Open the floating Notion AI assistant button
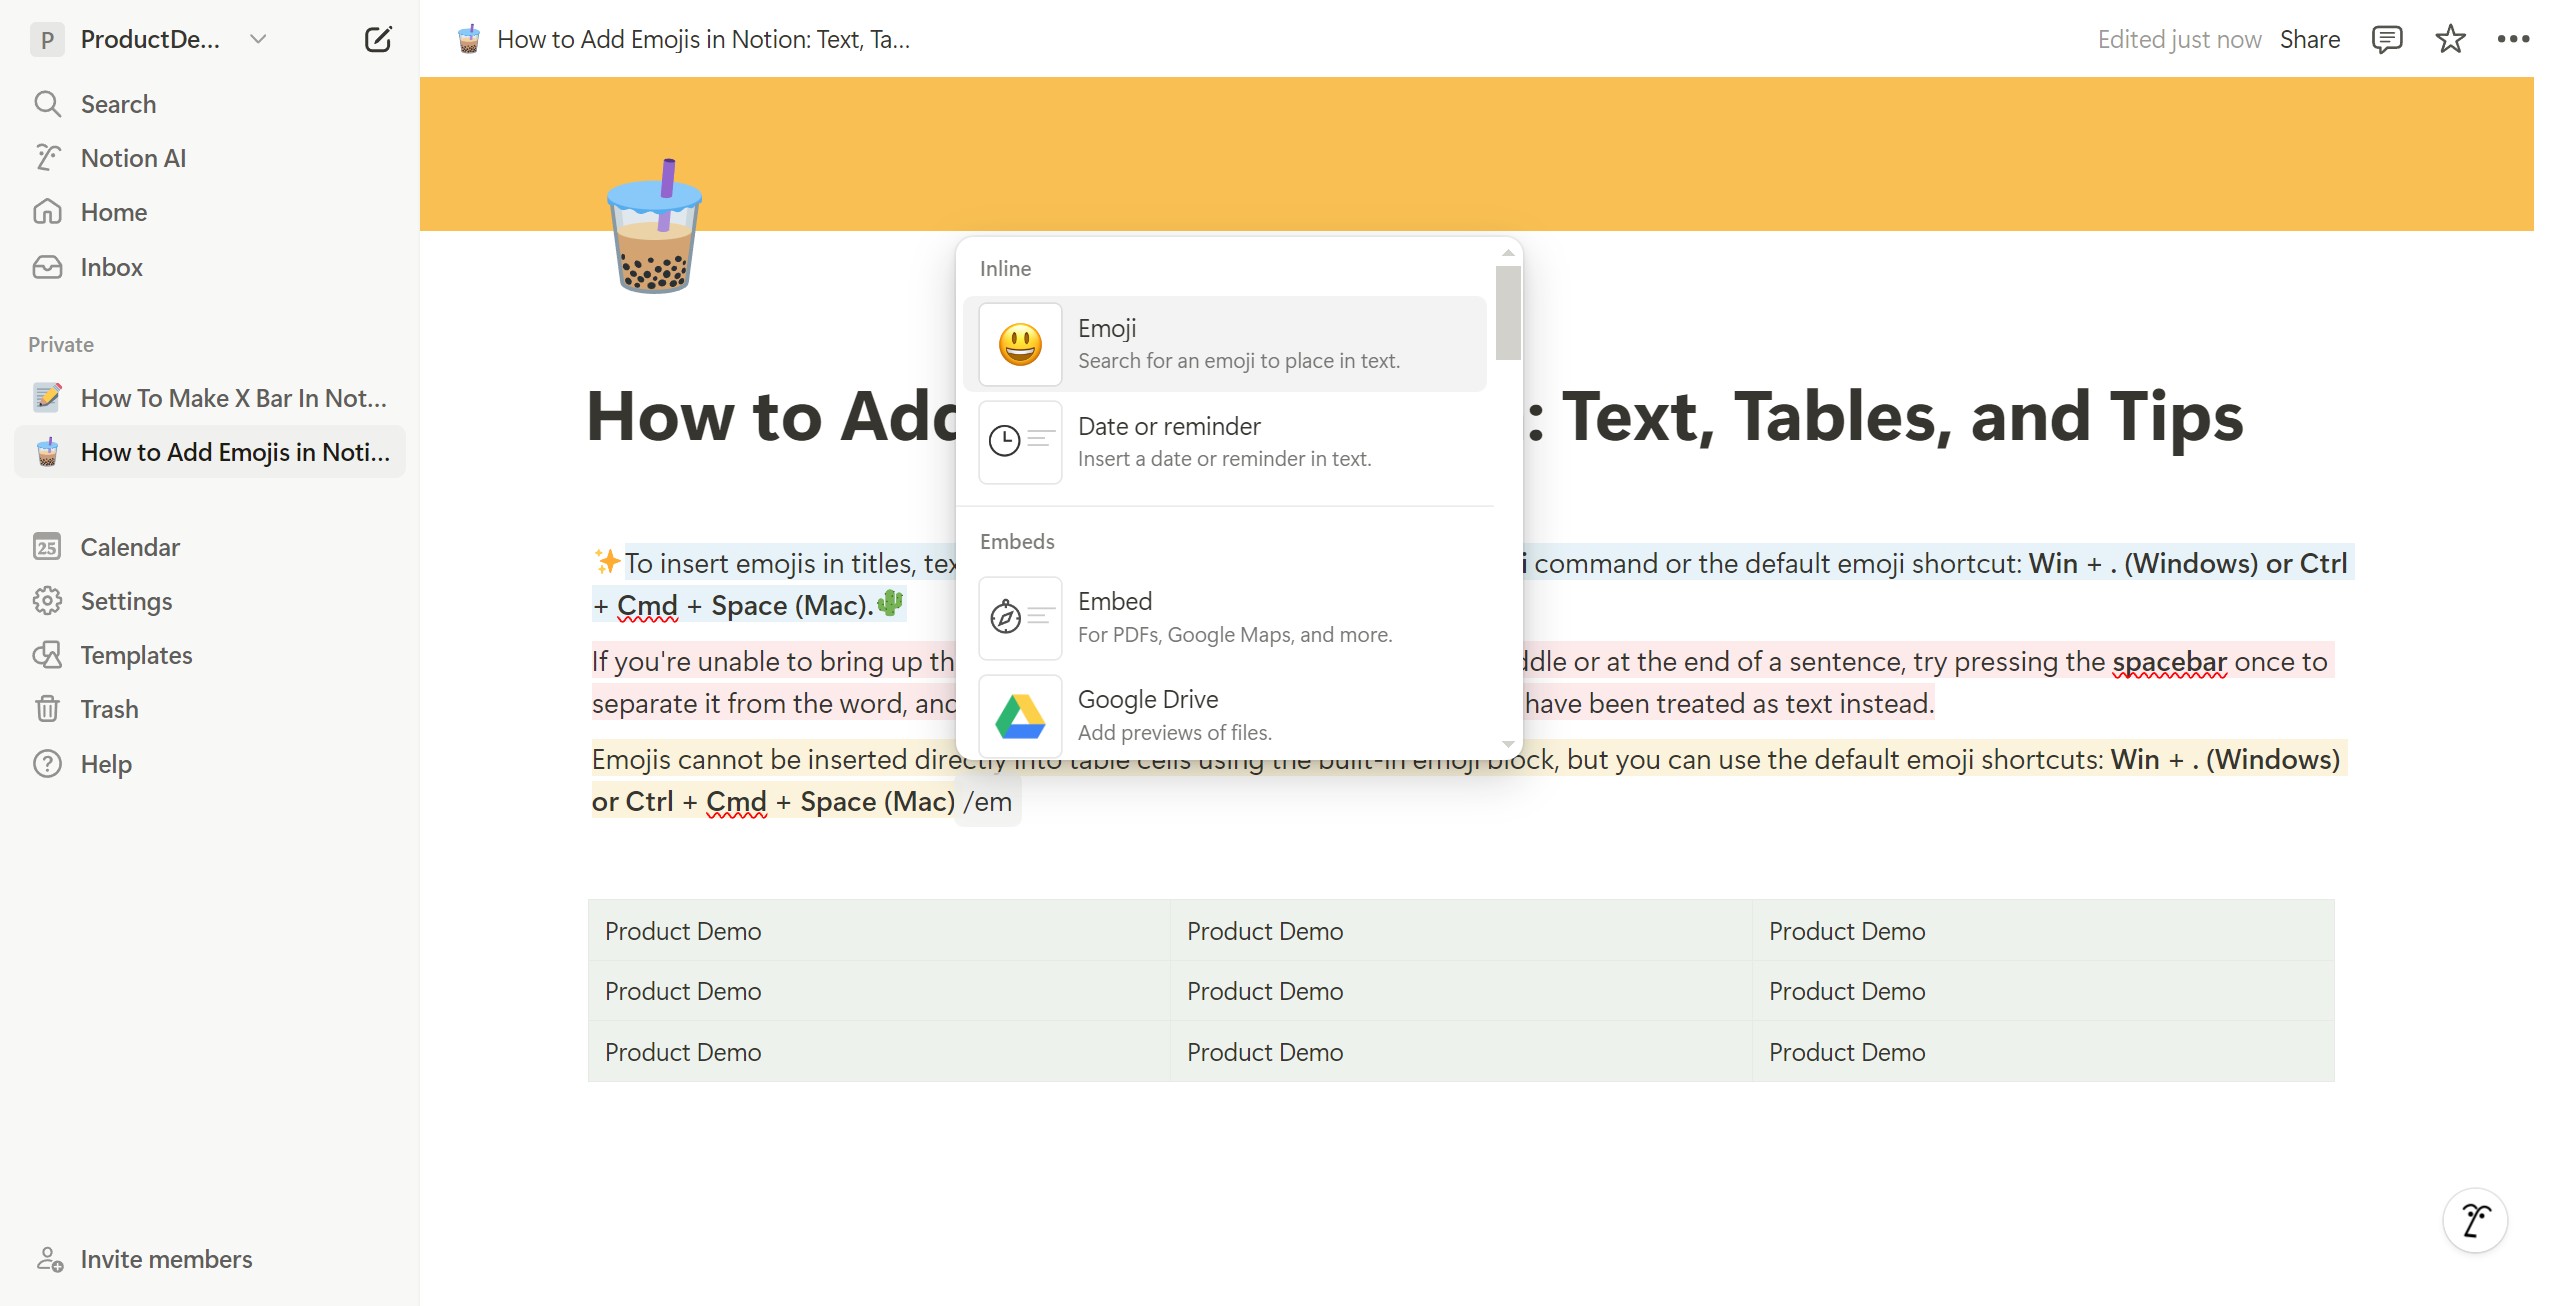2561x1306 pixels. [x=2475, y=1220]
